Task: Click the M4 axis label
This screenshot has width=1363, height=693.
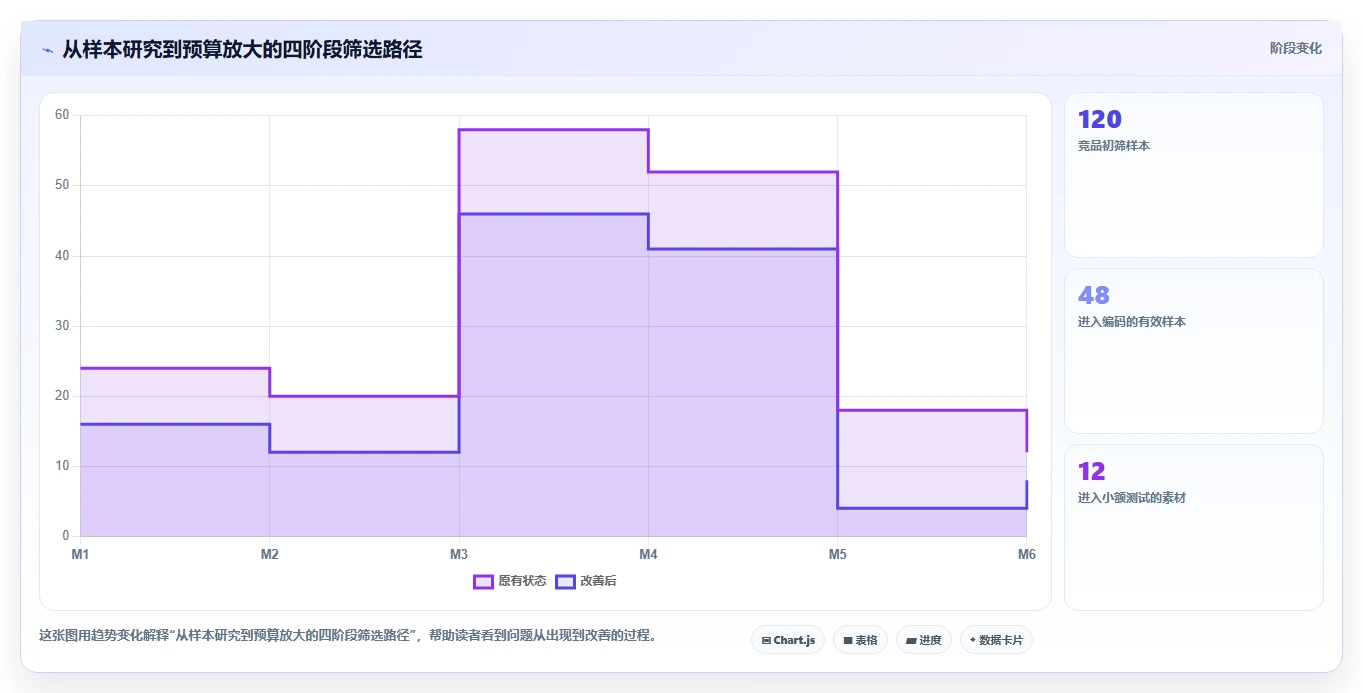Action: pos(648,554)
